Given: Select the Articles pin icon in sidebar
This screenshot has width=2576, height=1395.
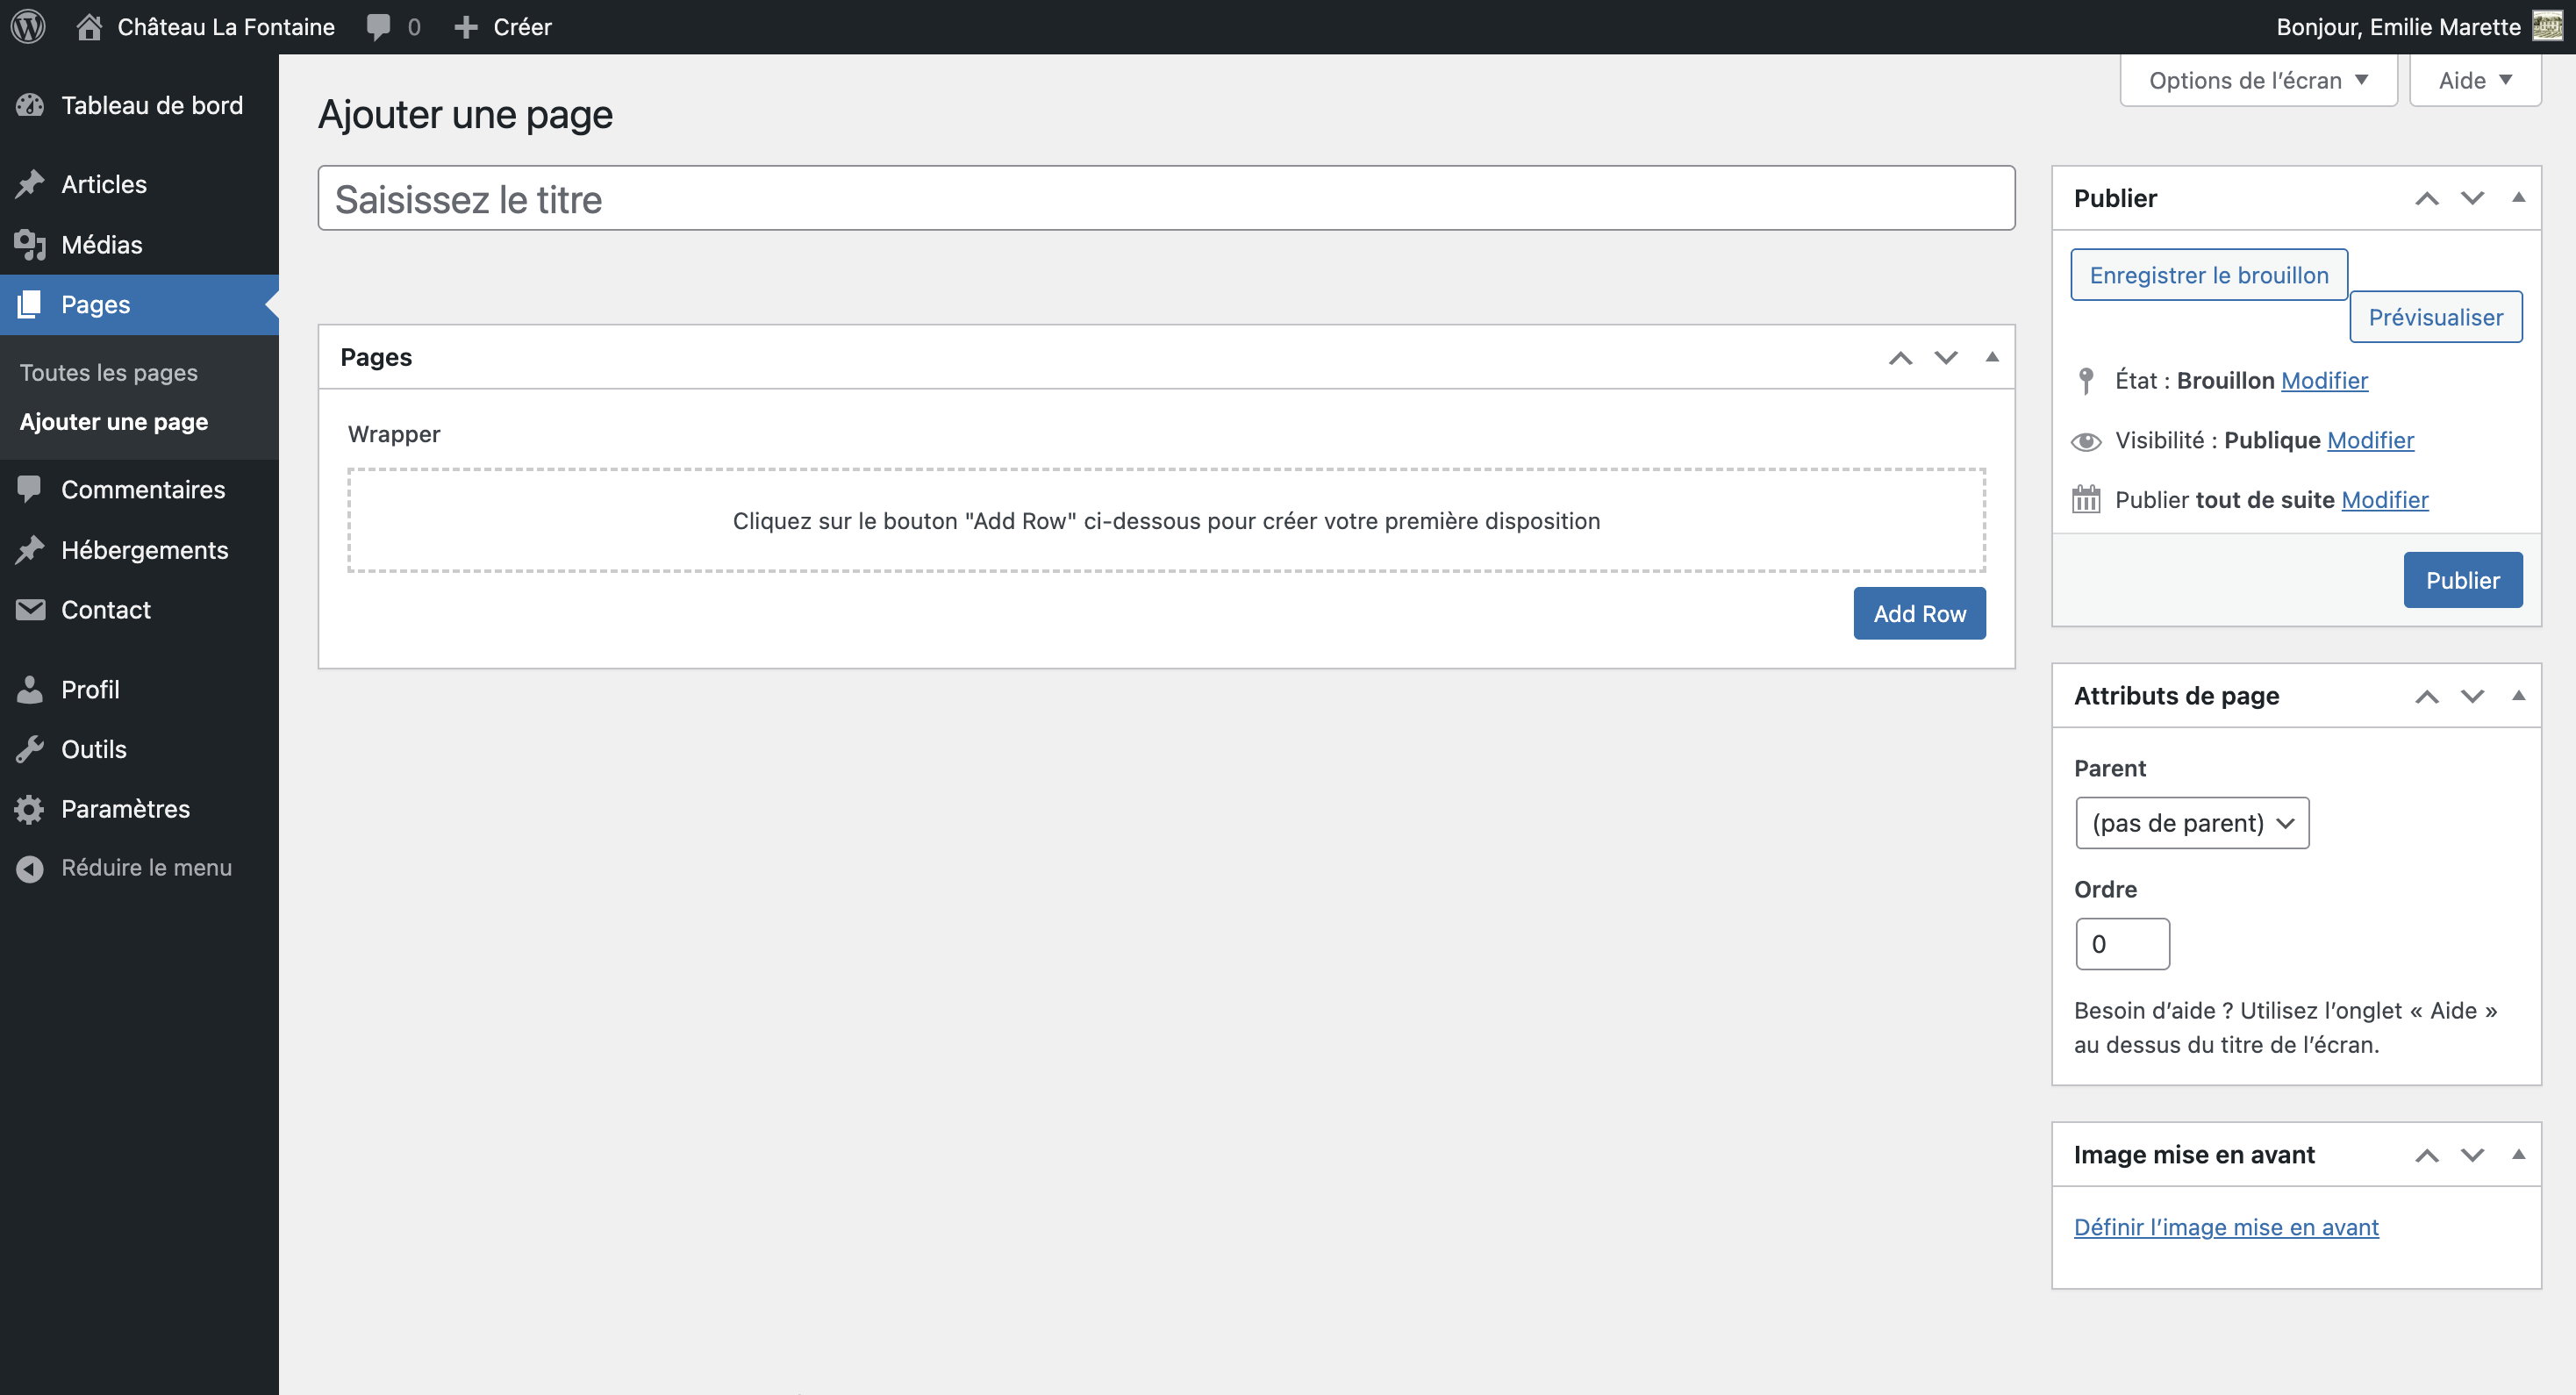Looking at the screenshot, I should pyautogui.click(x=31, y=184).
